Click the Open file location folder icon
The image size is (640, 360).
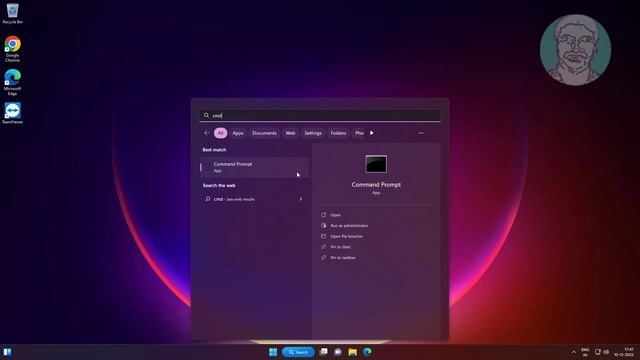pos(324,236)
